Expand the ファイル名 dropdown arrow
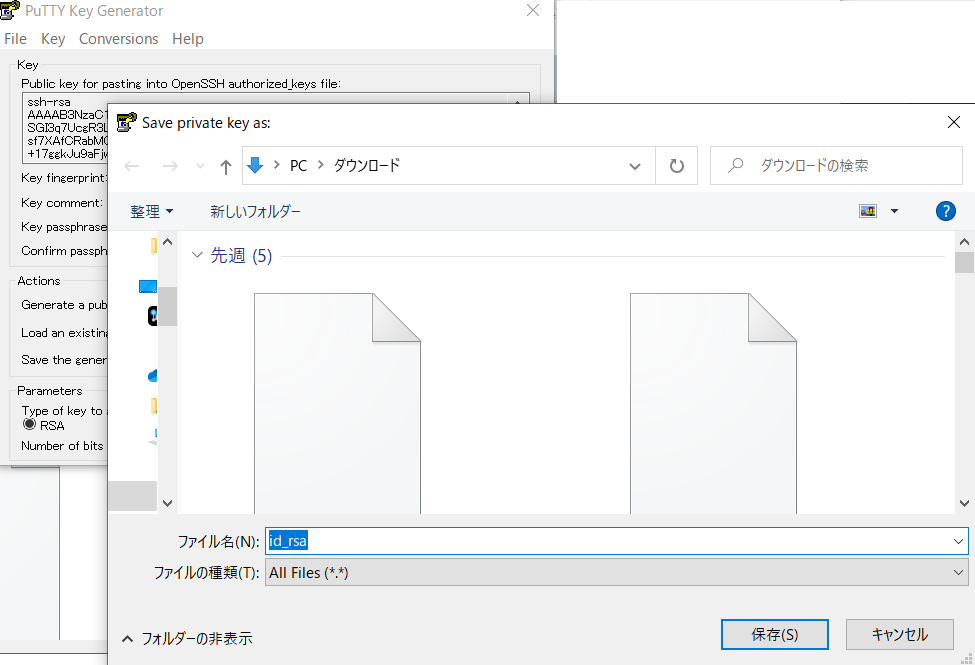Viewport: 975px width, 665px height. pos(958,541)
